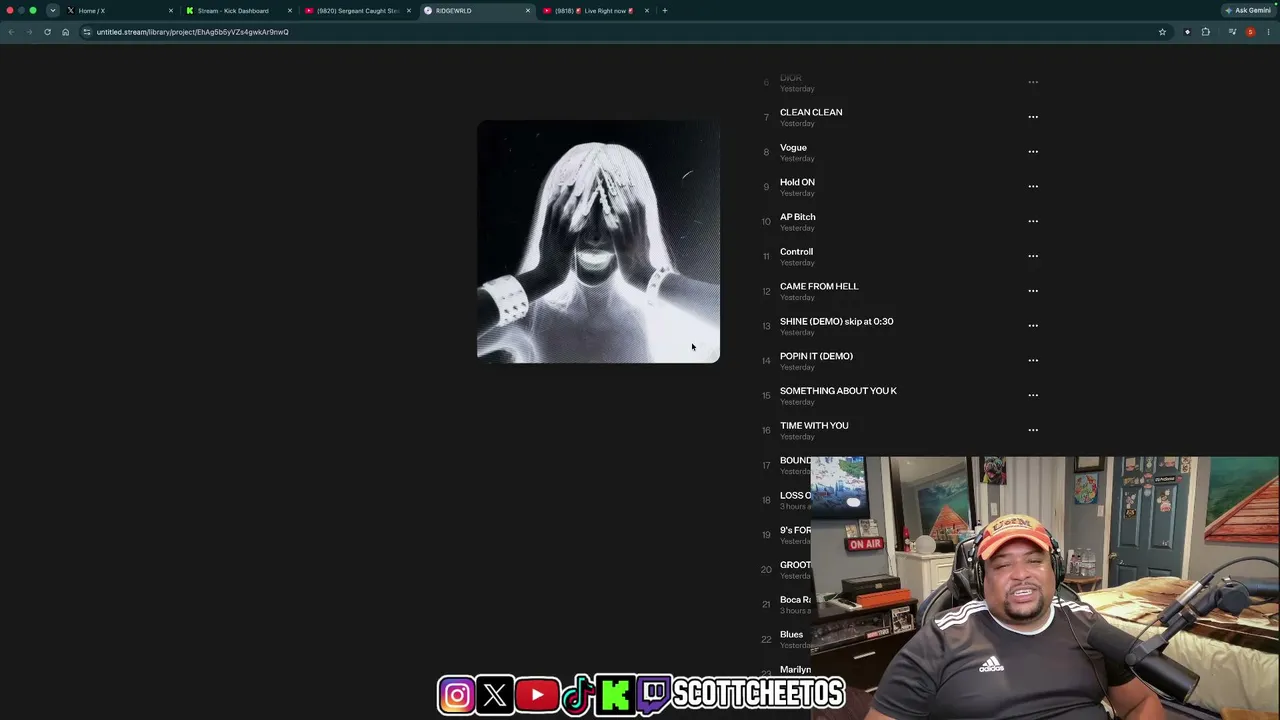
Task: Open more options for SHINE (DEMO) track
Action: click(x=1033, y=325)
